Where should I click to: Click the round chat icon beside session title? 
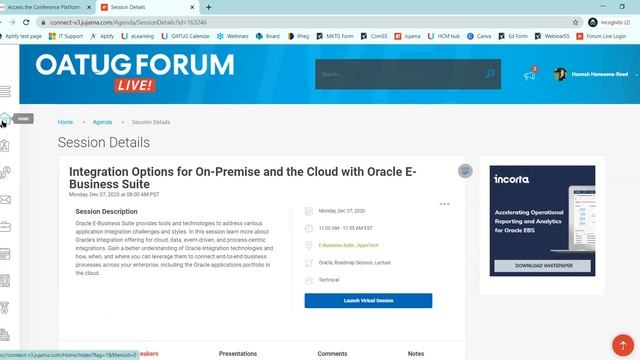(x=465, y=171)
